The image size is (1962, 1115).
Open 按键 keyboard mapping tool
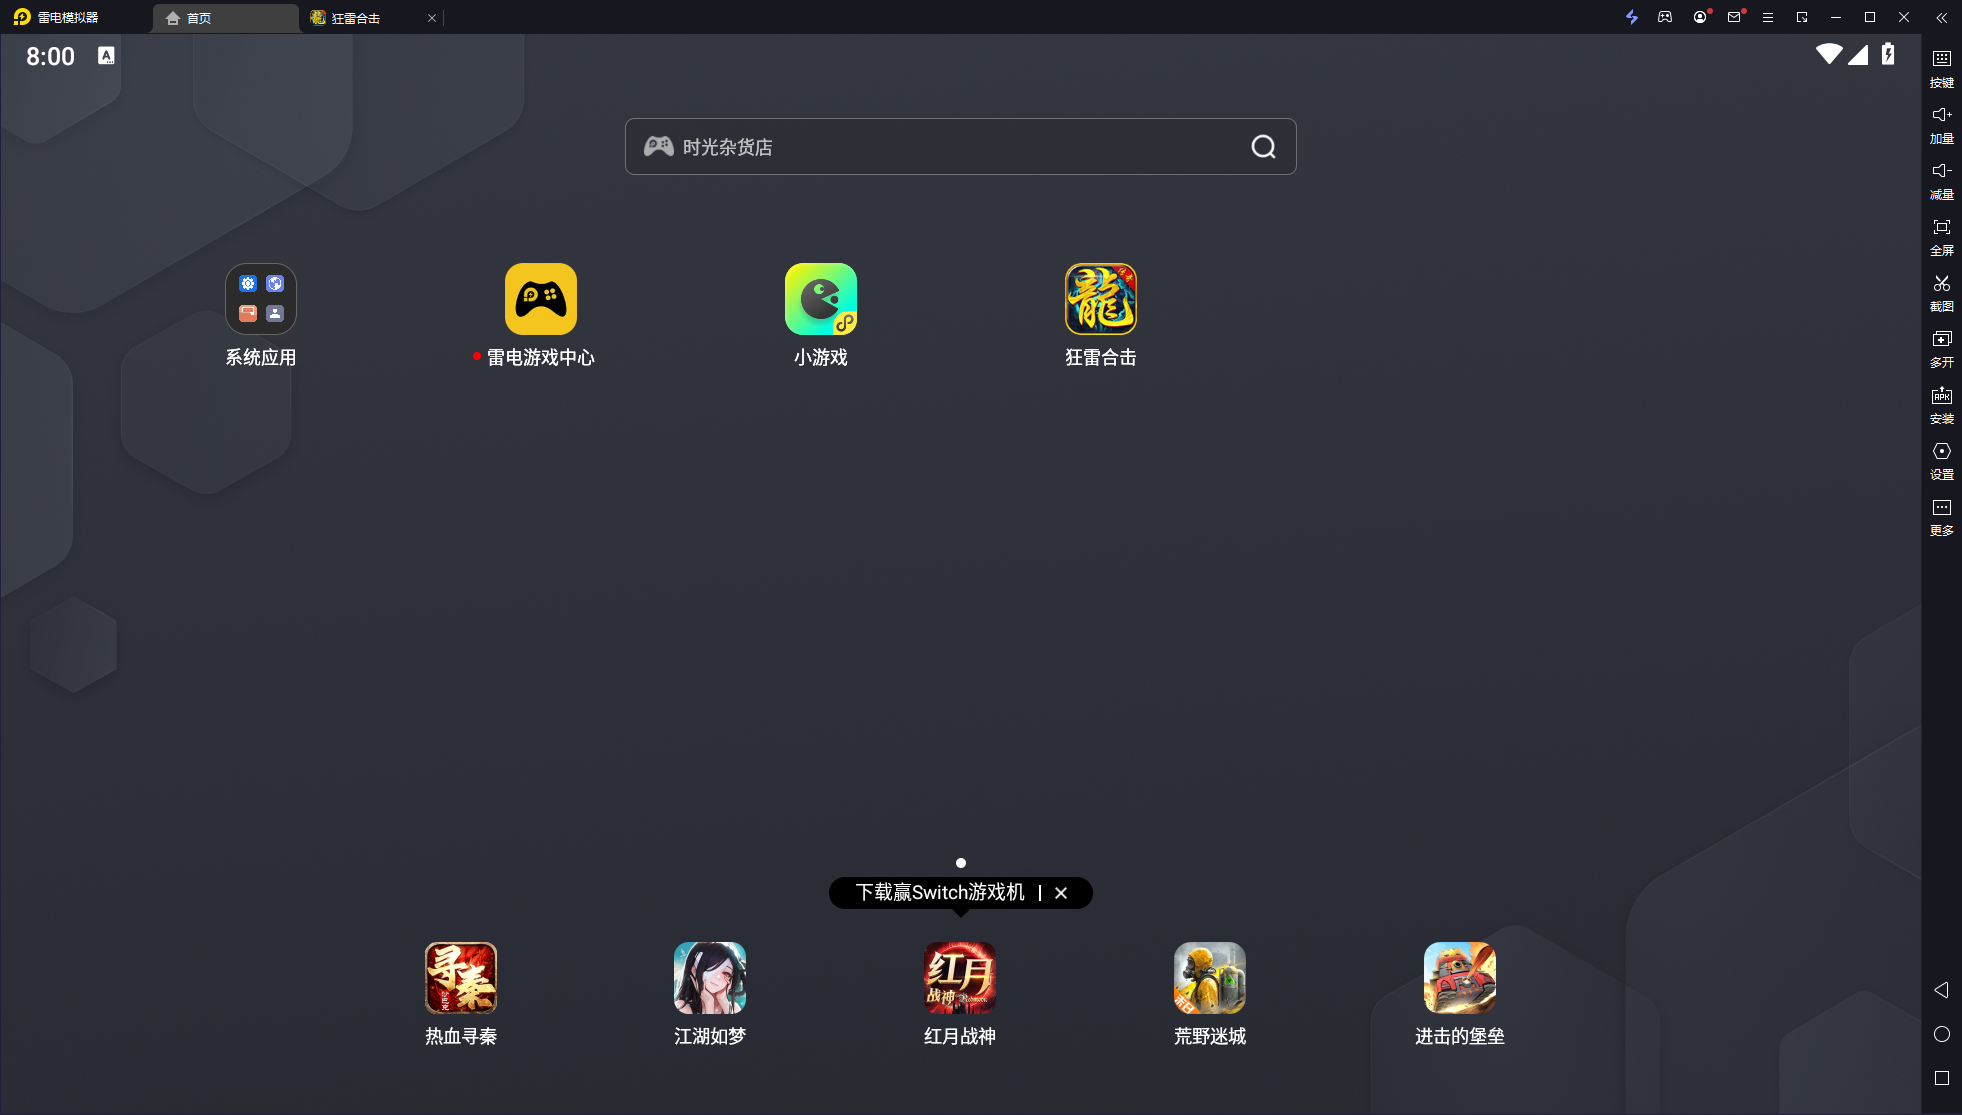[1942, 69]
